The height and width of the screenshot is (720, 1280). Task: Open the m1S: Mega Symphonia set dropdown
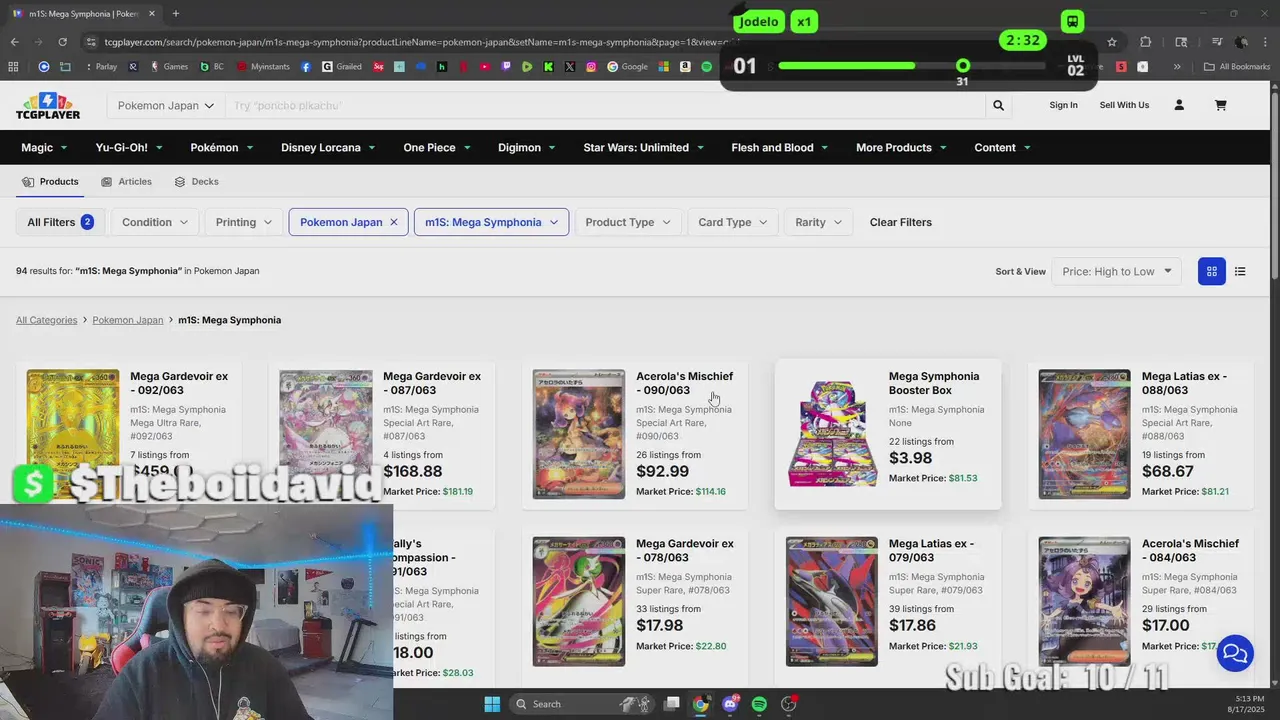tap(491, 222)
